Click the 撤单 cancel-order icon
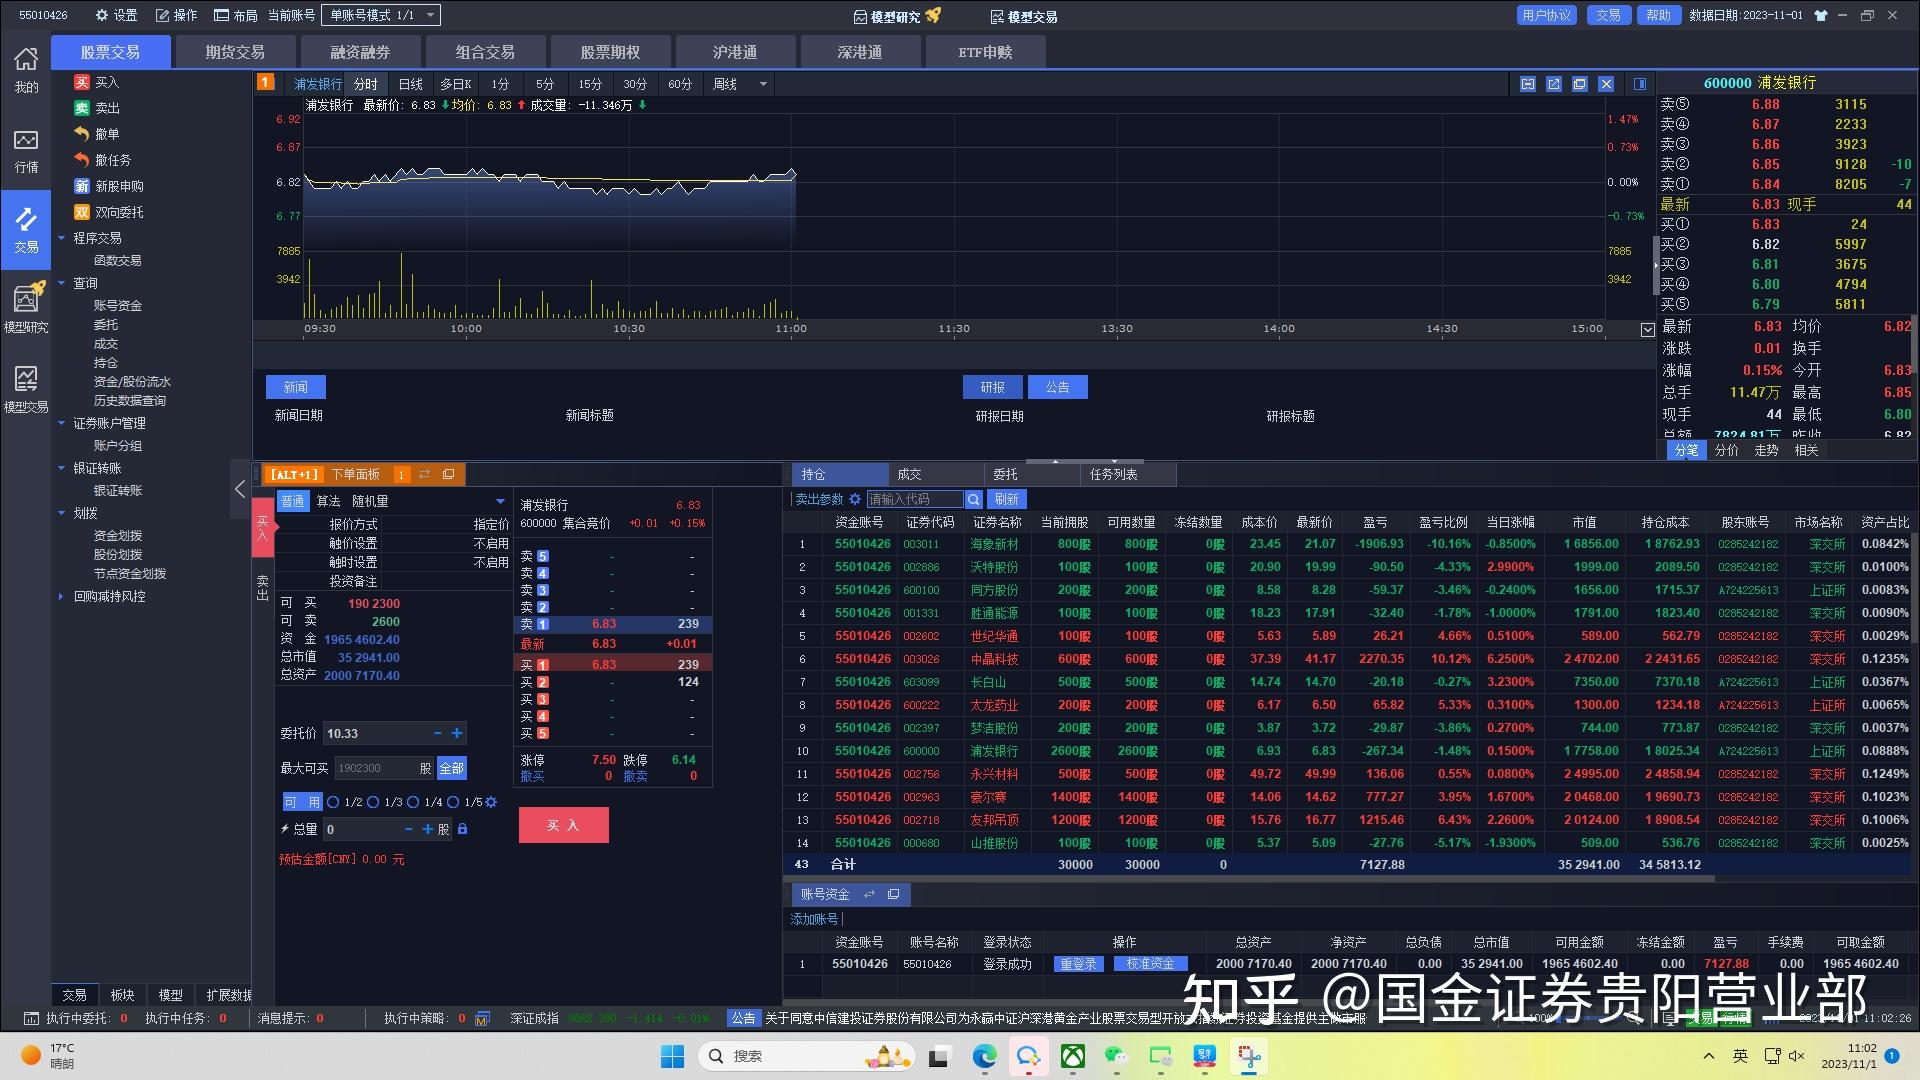 [x=82, y=134]
